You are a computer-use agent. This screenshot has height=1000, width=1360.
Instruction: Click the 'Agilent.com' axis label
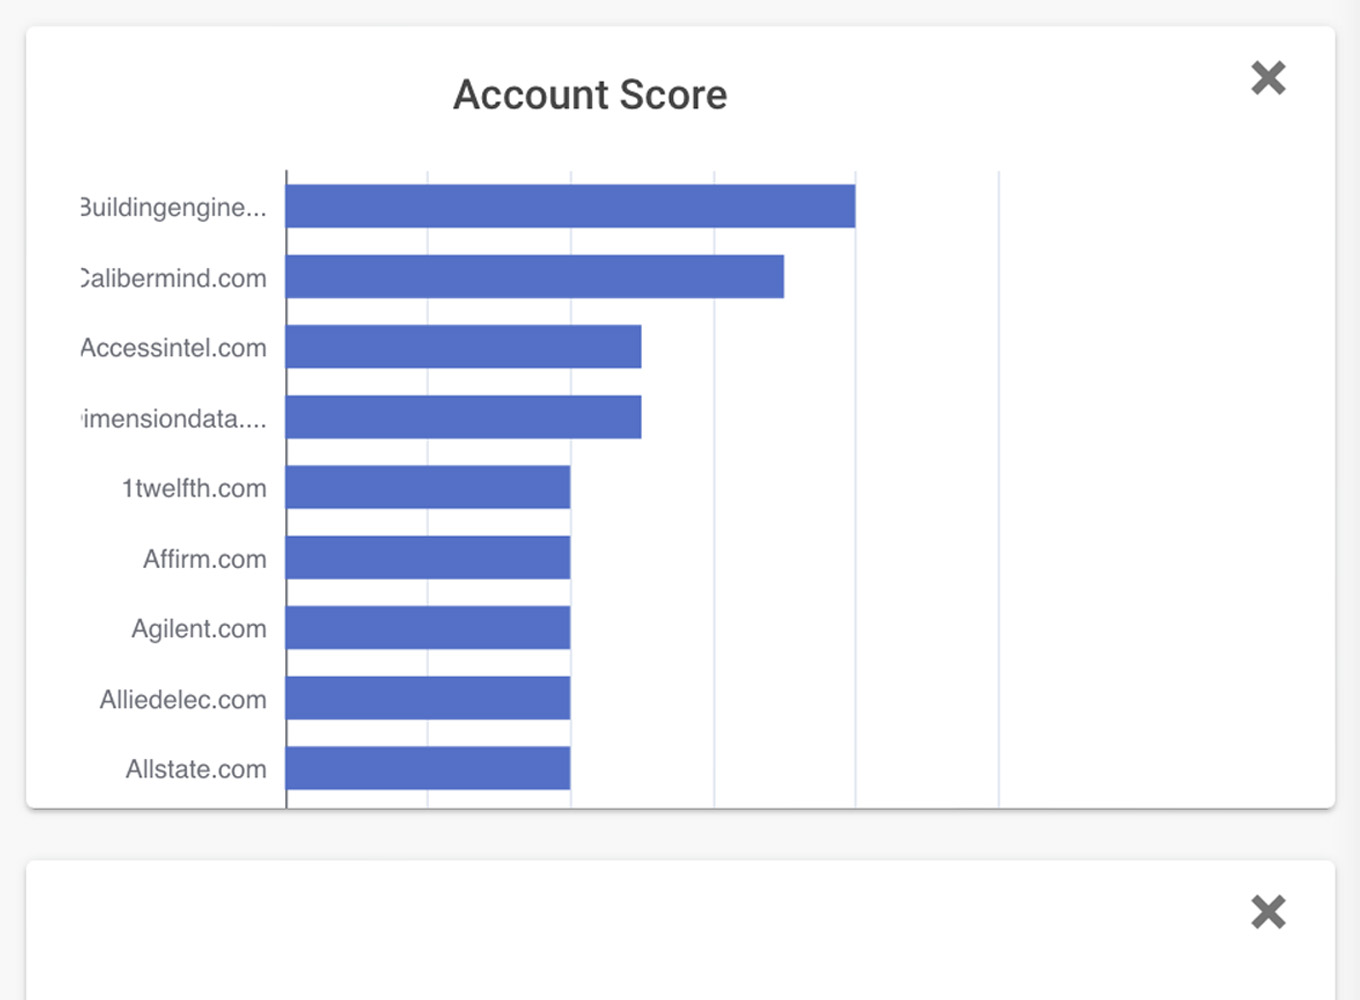coord(199,629)
